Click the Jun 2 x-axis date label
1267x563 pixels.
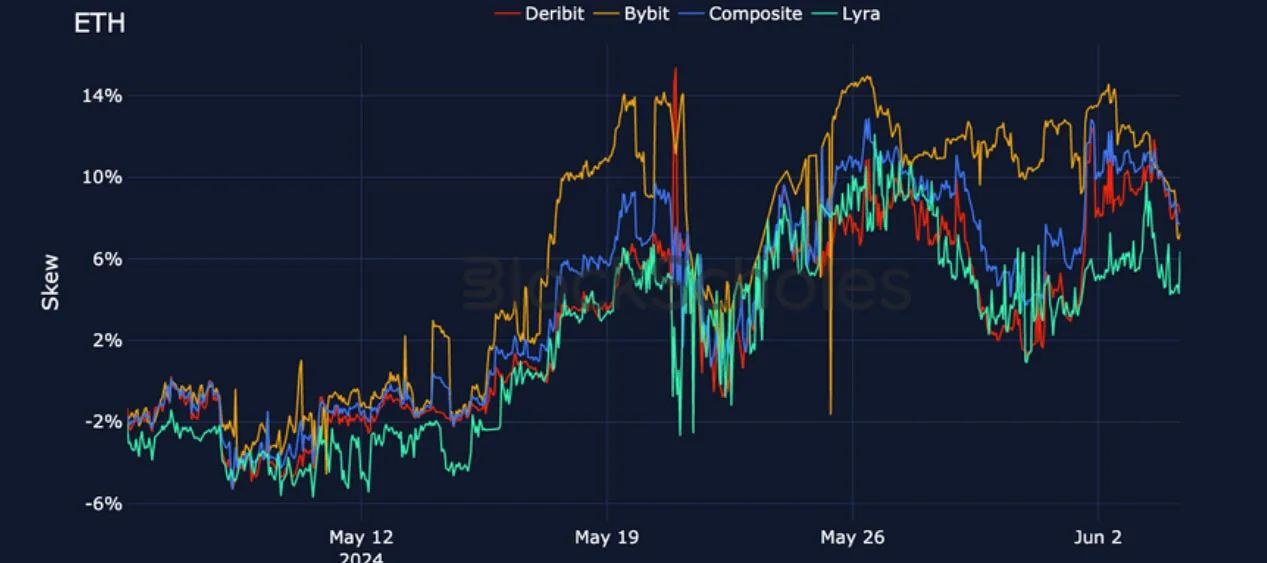coord(1098,538)
